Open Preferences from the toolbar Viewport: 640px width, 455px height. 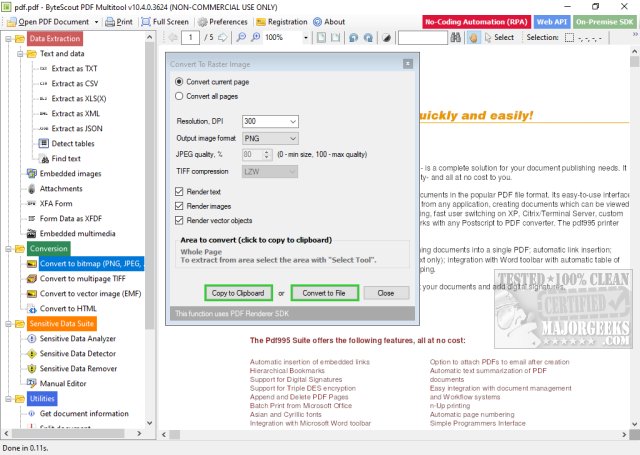pyautogui.click(x=222, y=22)
